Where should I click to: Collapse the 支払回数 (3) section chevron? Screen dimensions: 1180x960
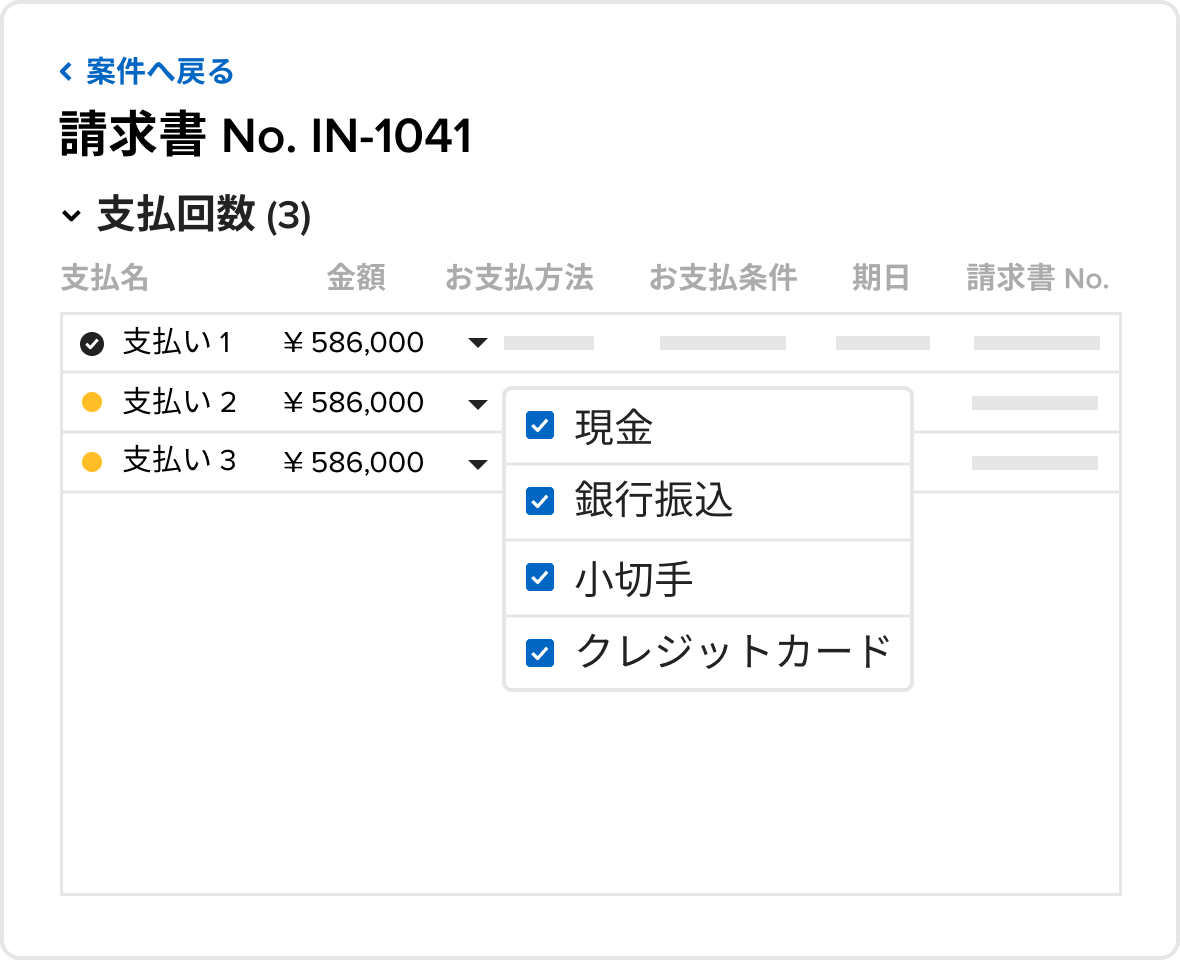tap(71, 216)
